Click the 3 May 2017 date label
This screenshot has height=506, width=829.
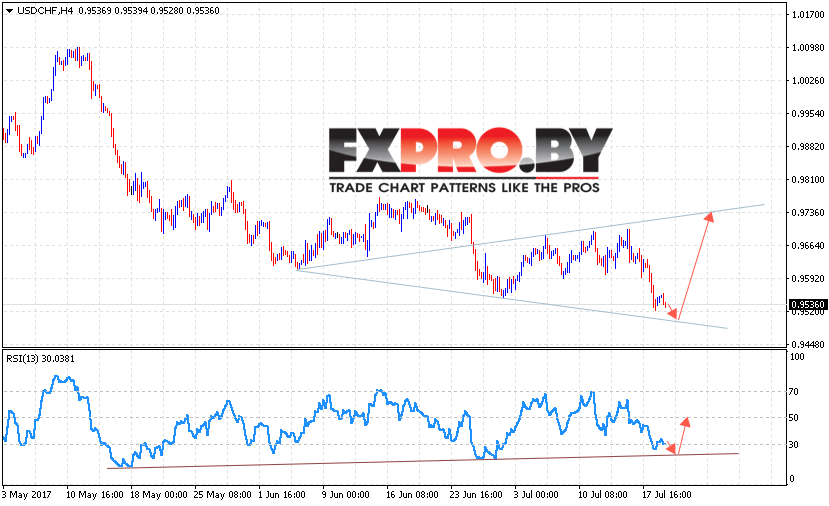click(x=26, y=495)
